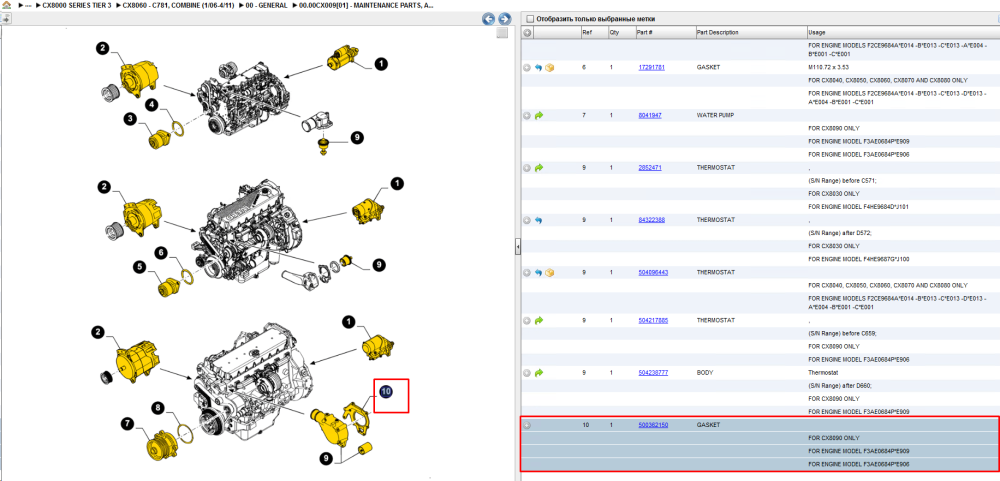
Task: Add part 504238777 using its plus icon
Action: point(527,373)
